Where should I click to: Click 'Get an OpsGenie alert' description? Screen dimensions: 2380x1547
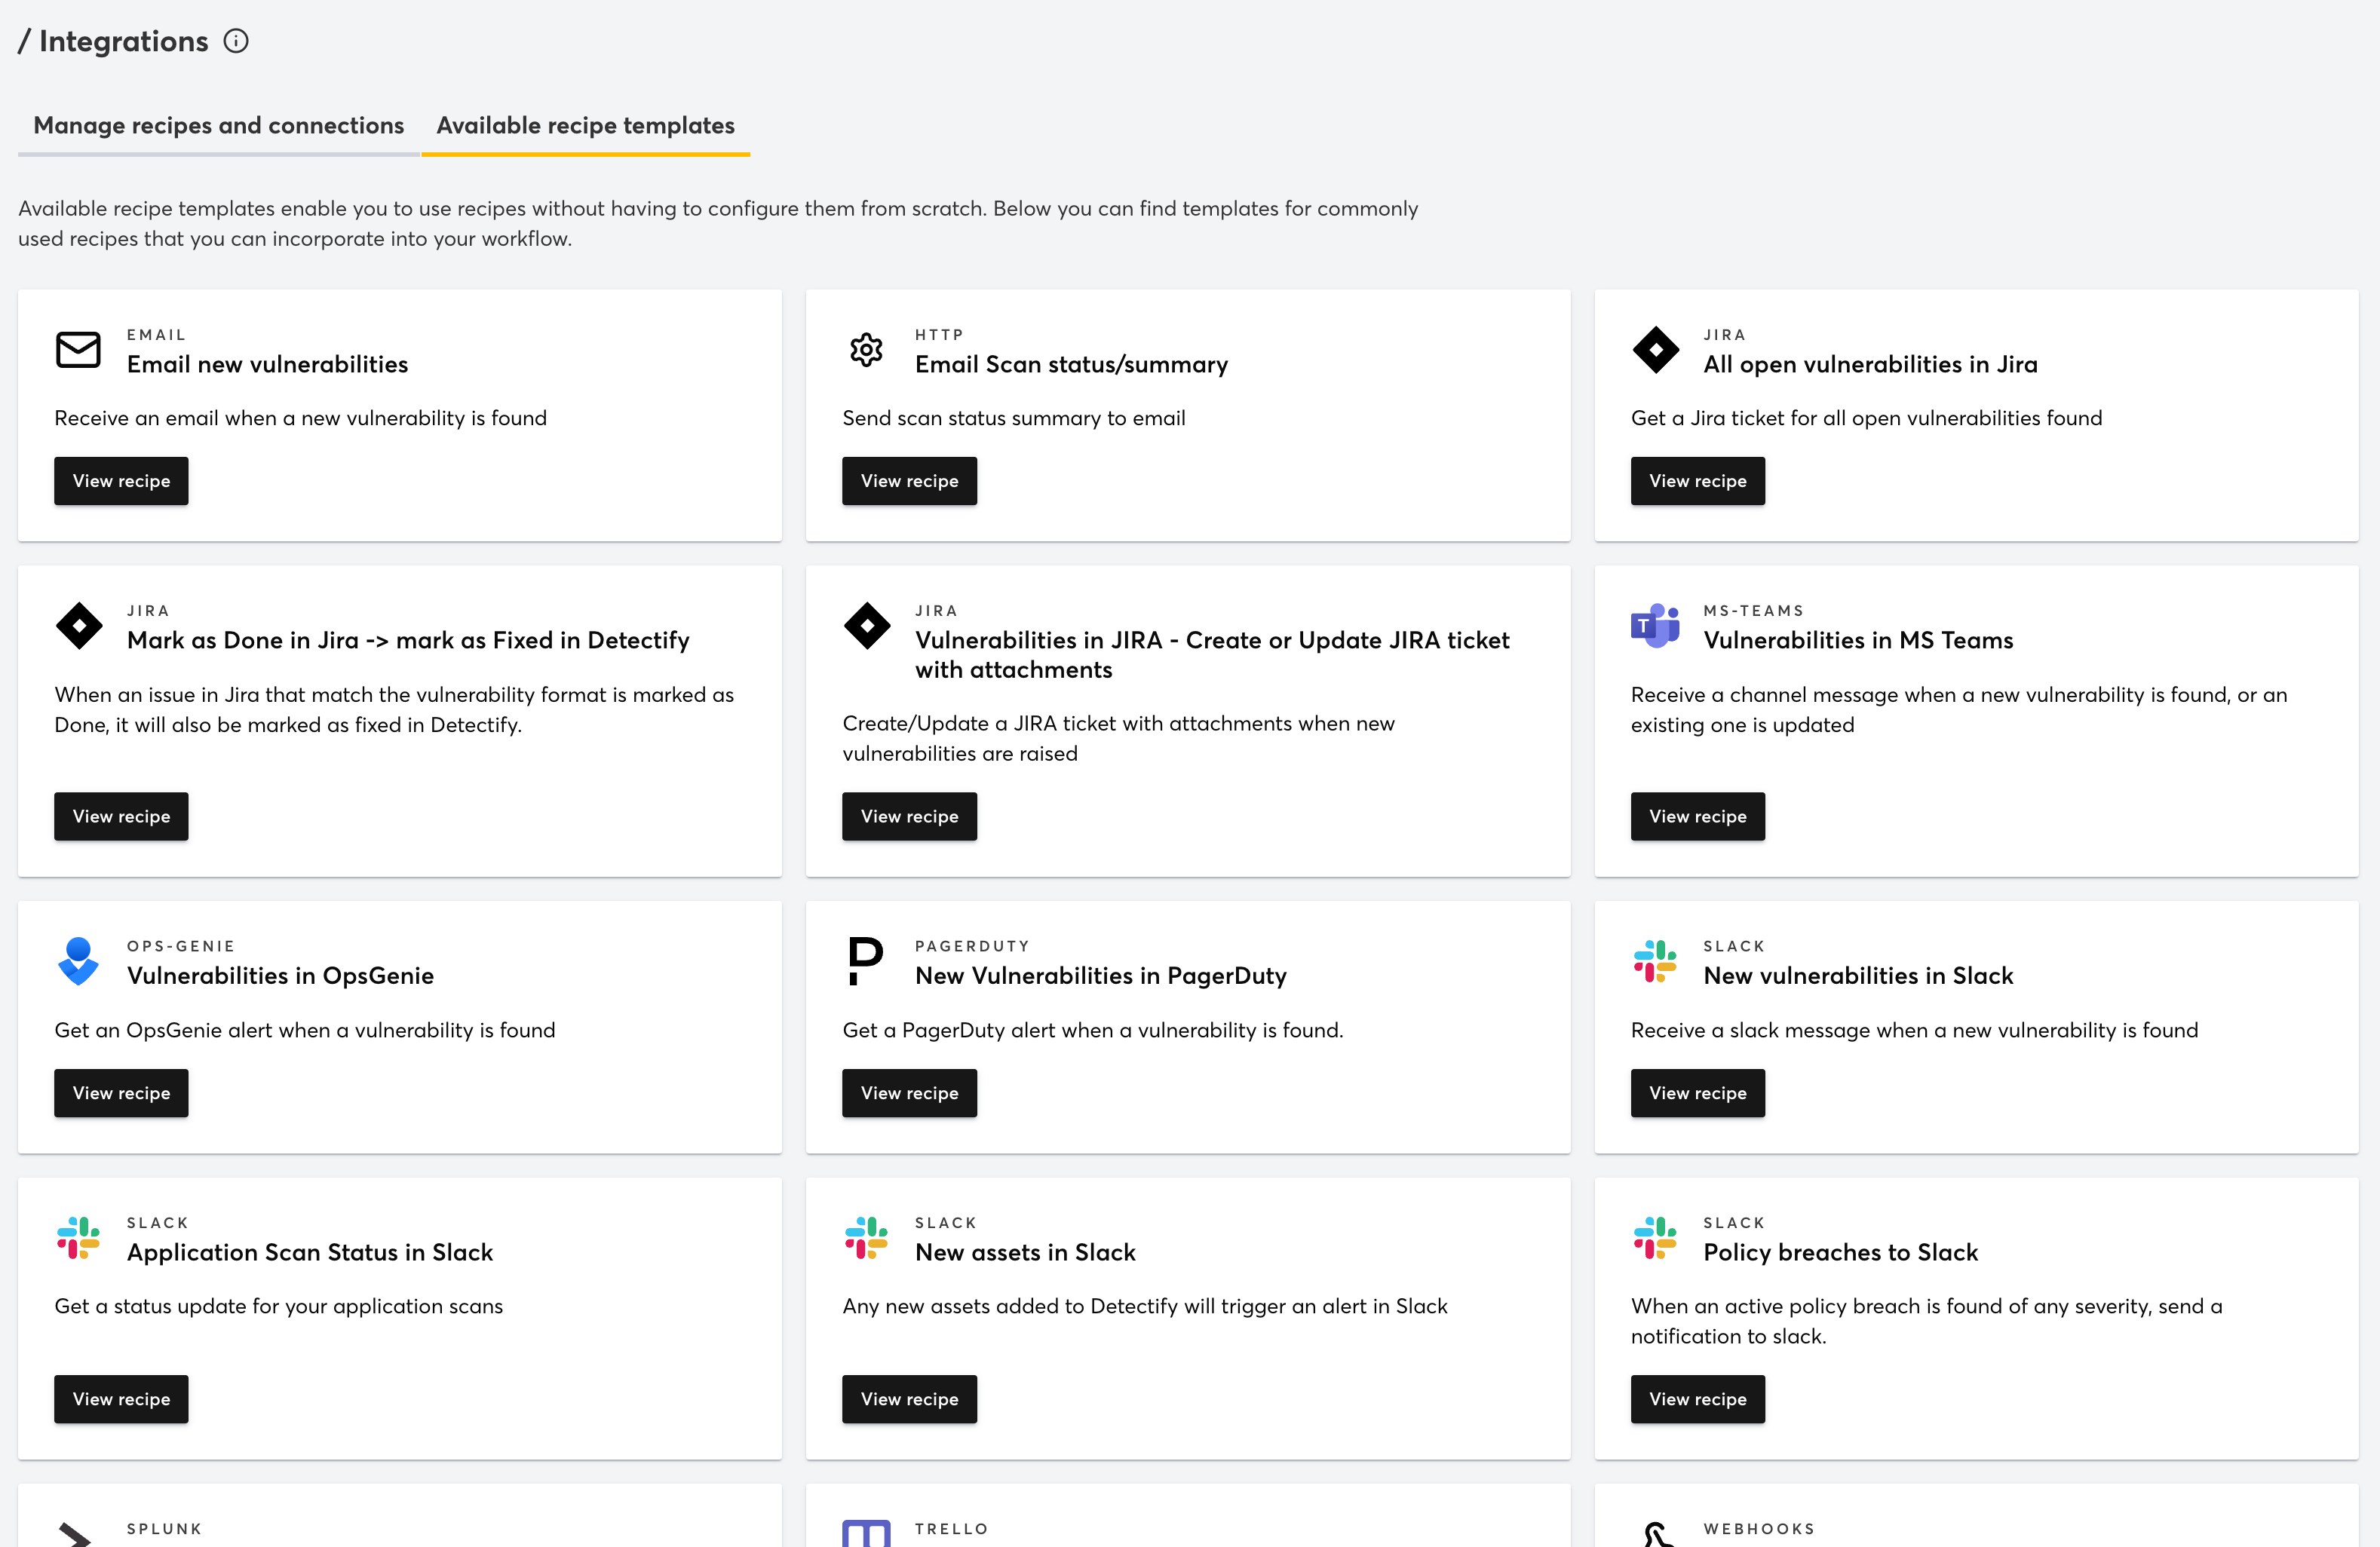coord(305,1030)
